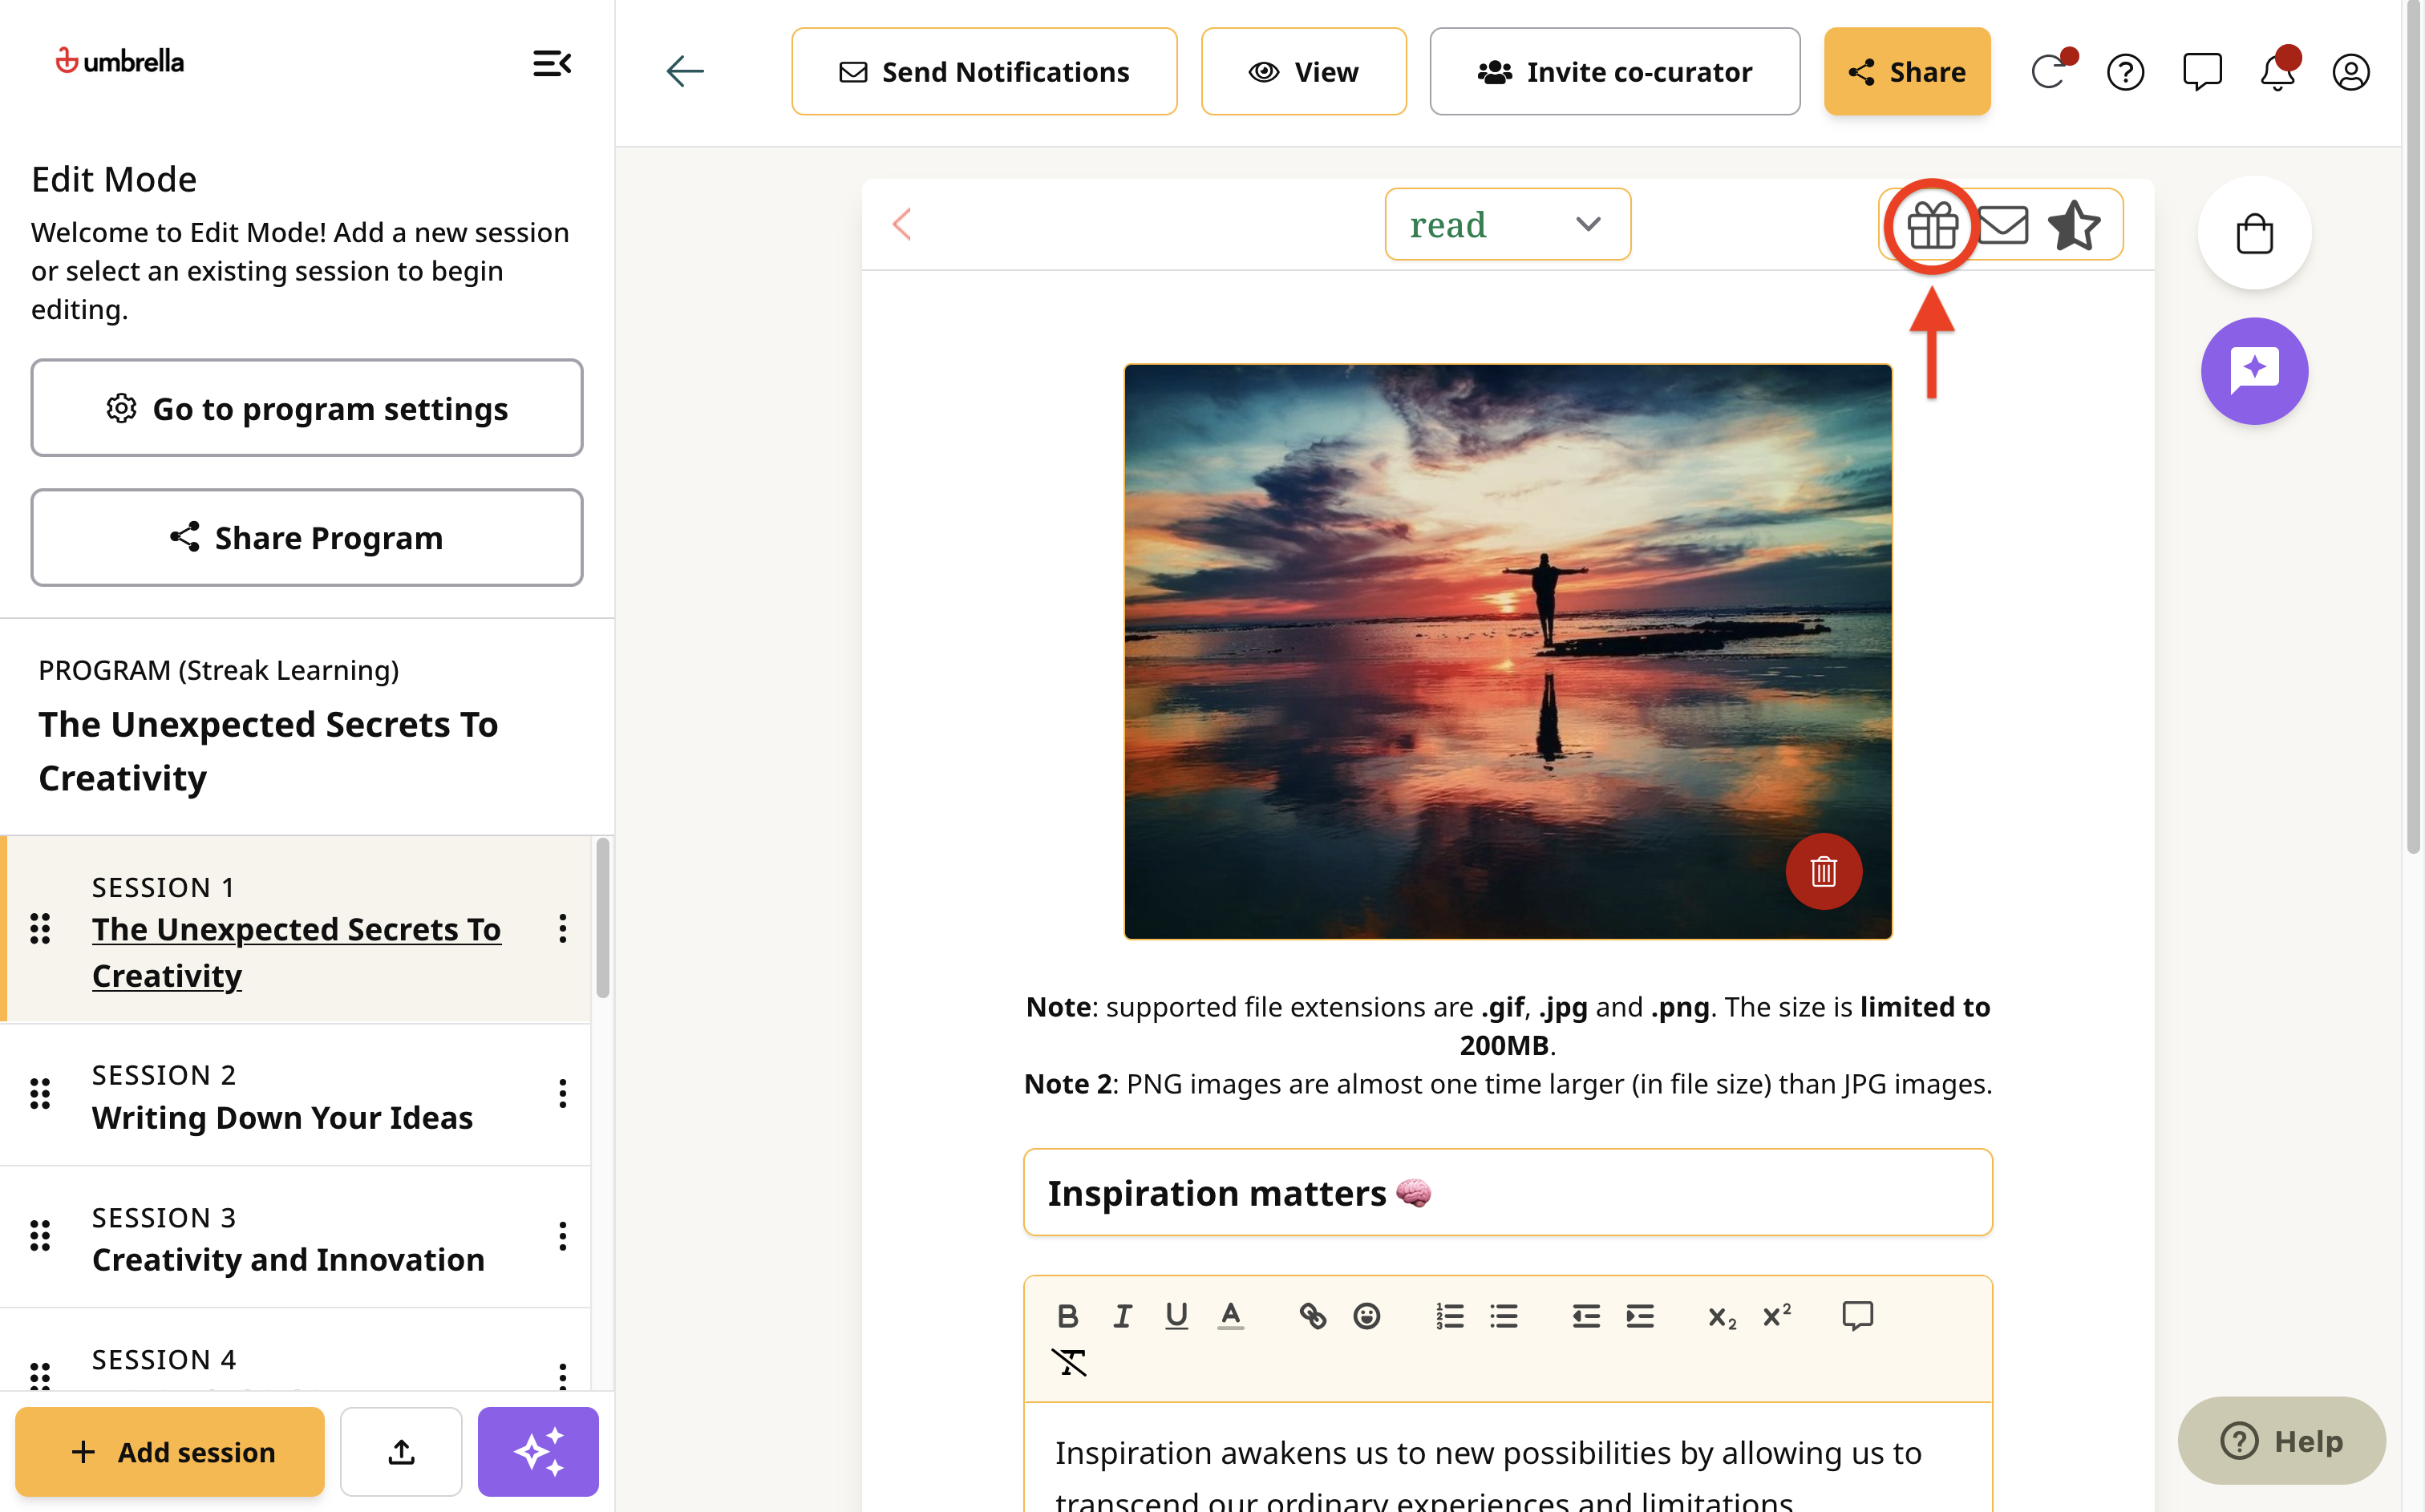Open the help question mark icon
Screen dimensions: 2425x1512
[2125, 72]
